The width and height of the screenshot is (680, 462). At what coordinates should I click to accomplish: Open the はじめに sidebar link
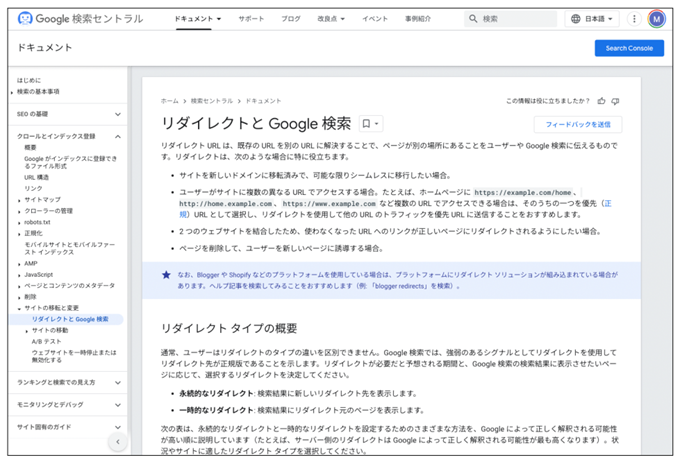tap(29, 80)
